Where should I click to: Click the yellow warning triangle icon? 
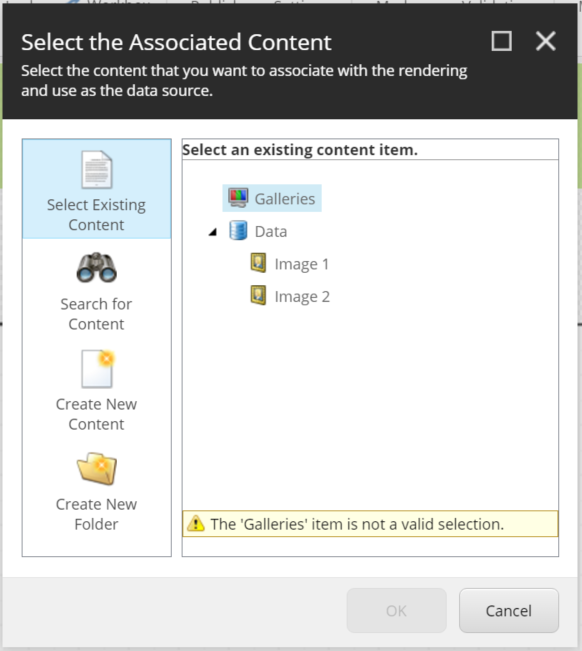tap(196, 524)
